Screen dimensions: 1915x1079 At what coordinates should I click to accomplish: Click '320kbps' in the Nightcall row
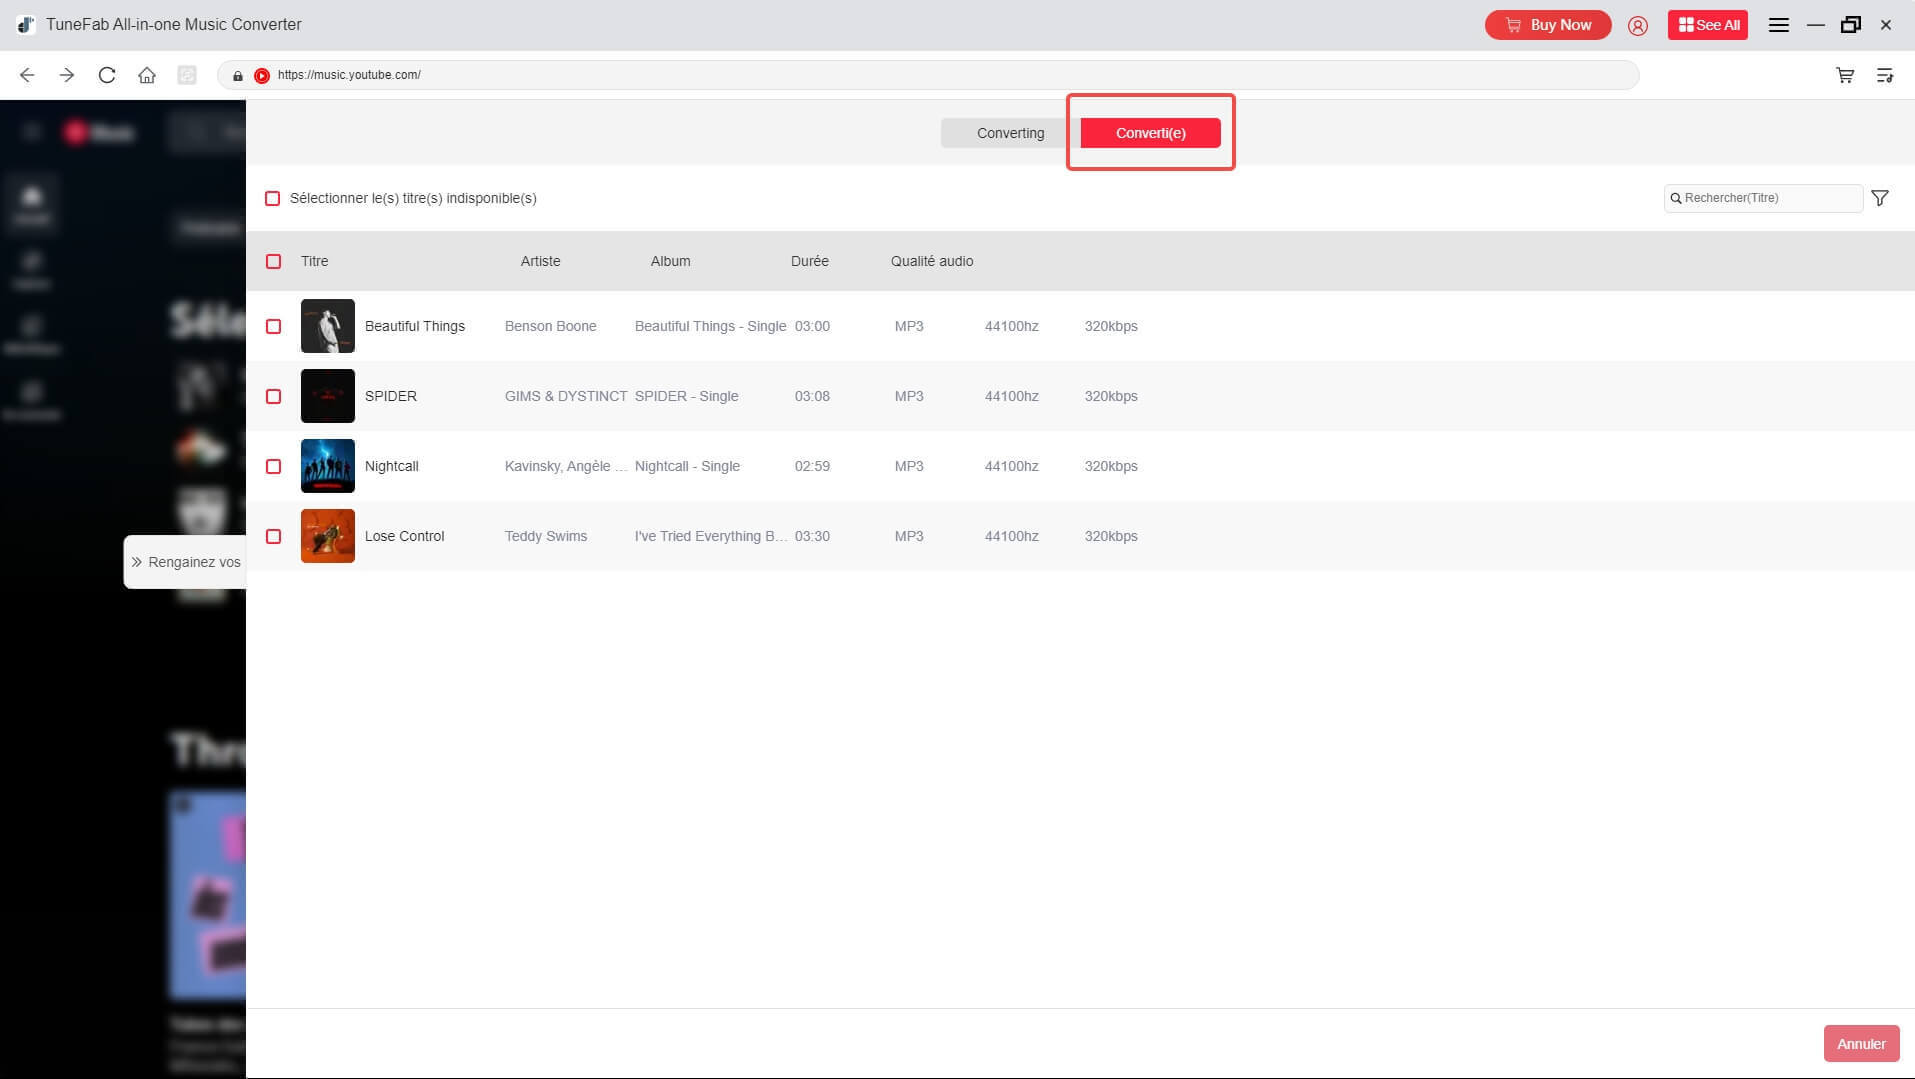tap(1111, 466)
